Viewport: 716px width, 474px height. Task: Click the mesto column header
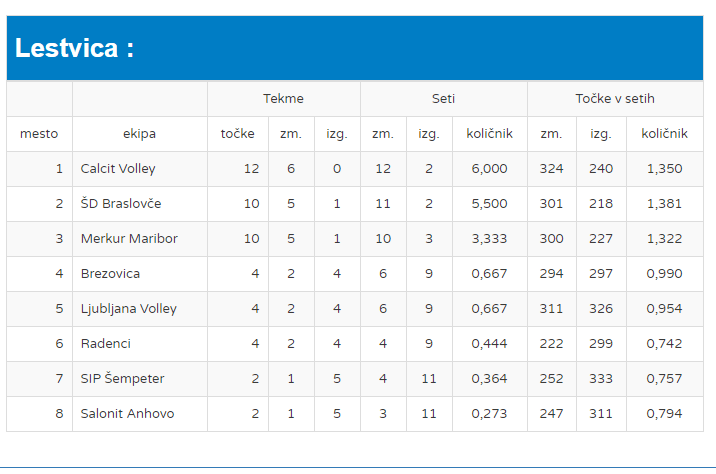[x=39, y=133]
